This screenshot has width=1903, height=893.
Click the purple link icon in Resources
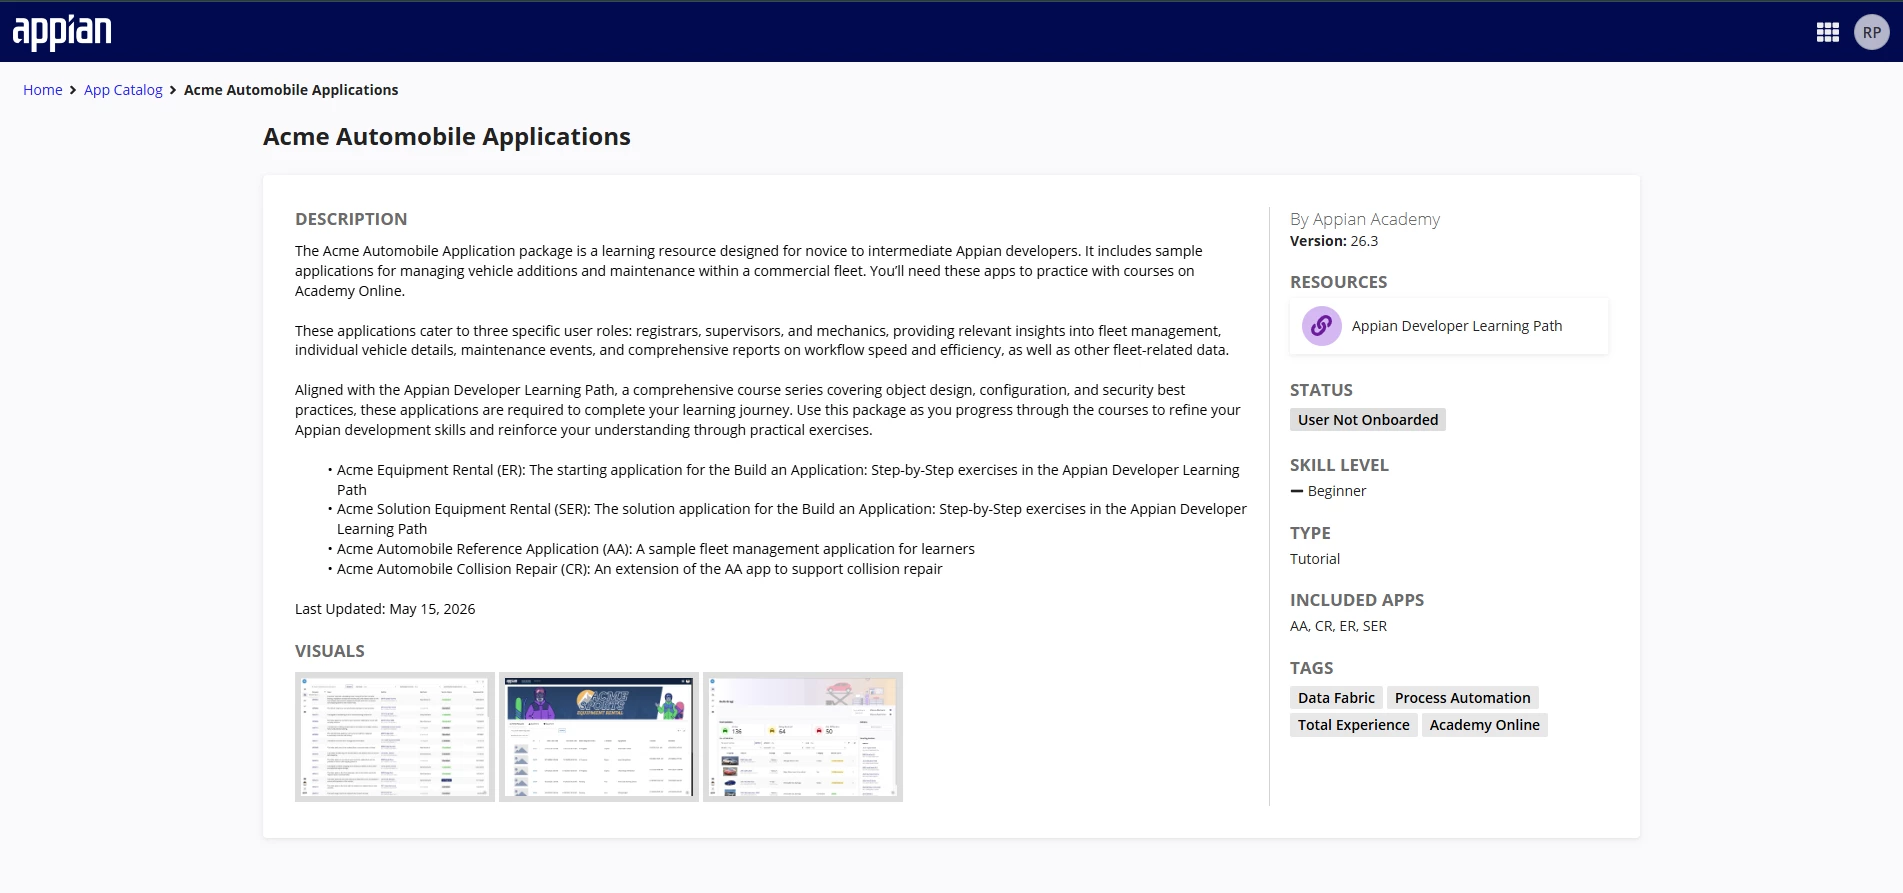coord(1321,326)
